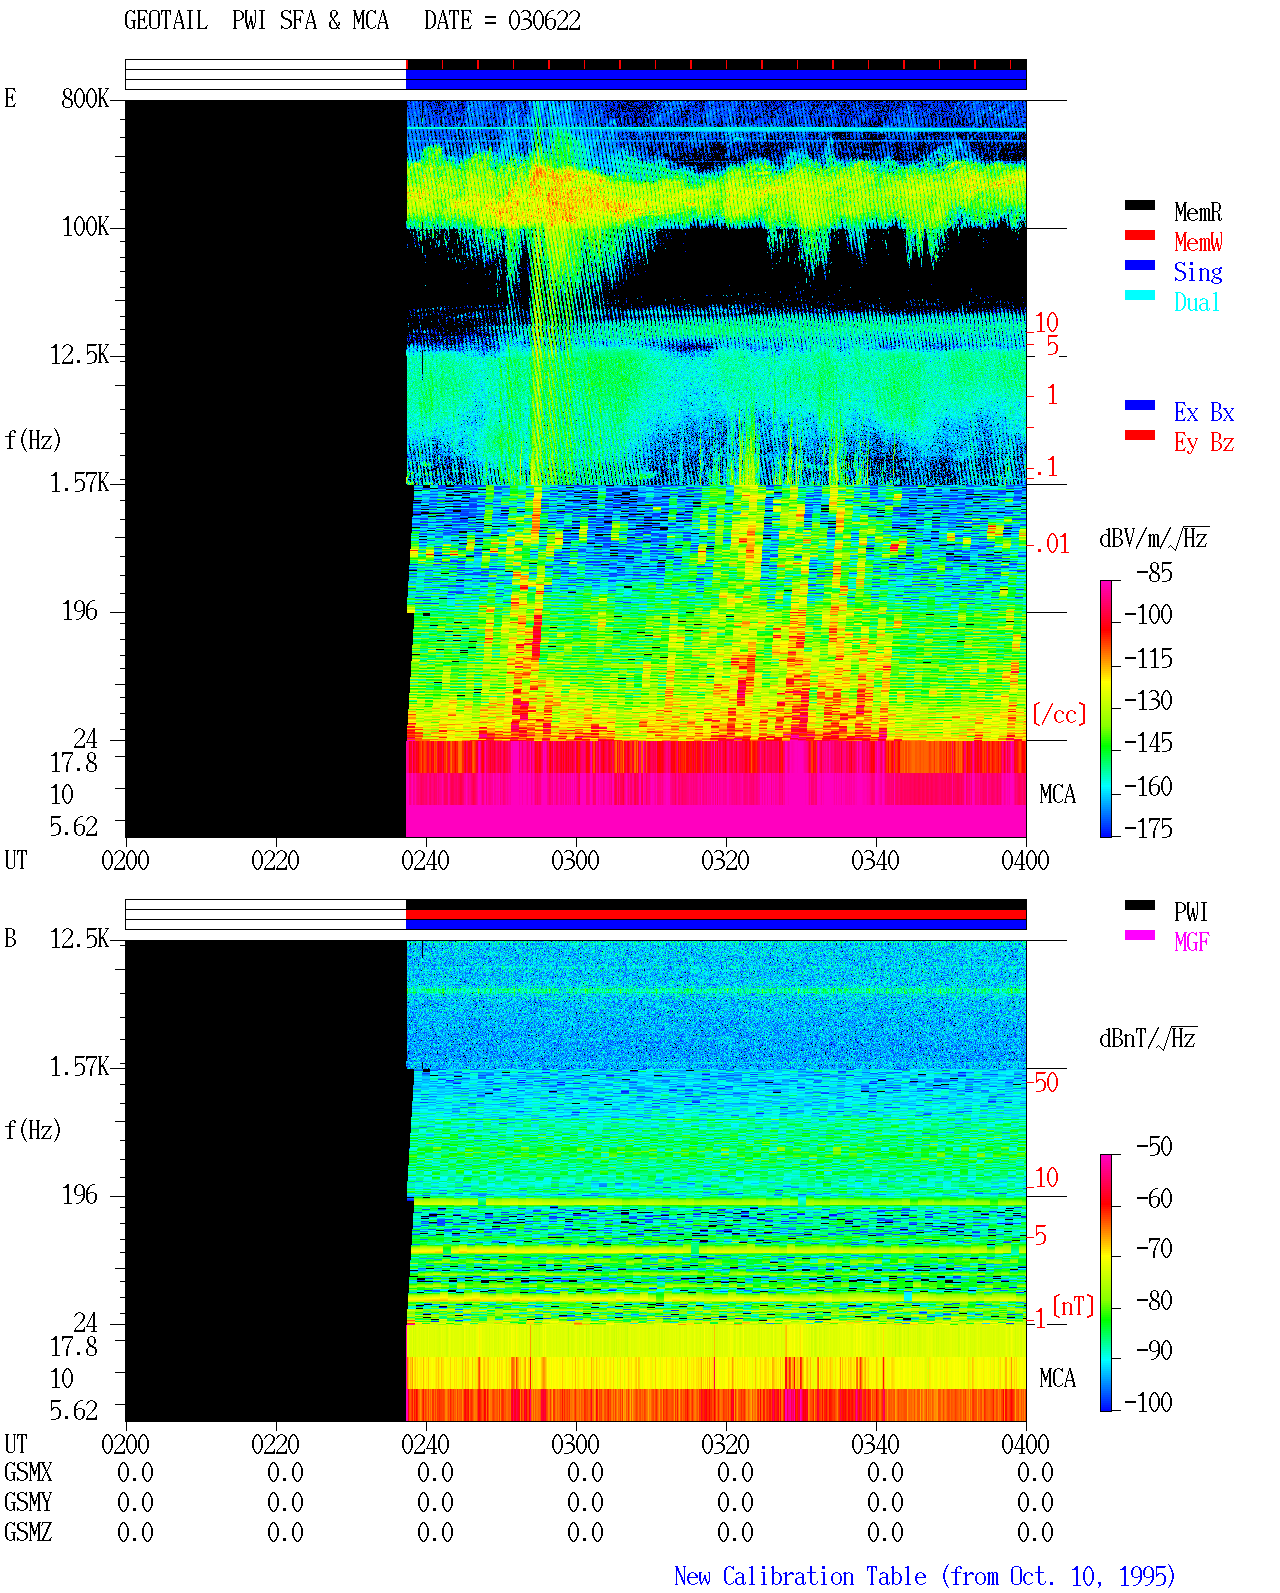Image resolution: width=1280 pixels, height=1593 pixels.
Task: Click the GSMX row label
Action: click(28, 1472)
